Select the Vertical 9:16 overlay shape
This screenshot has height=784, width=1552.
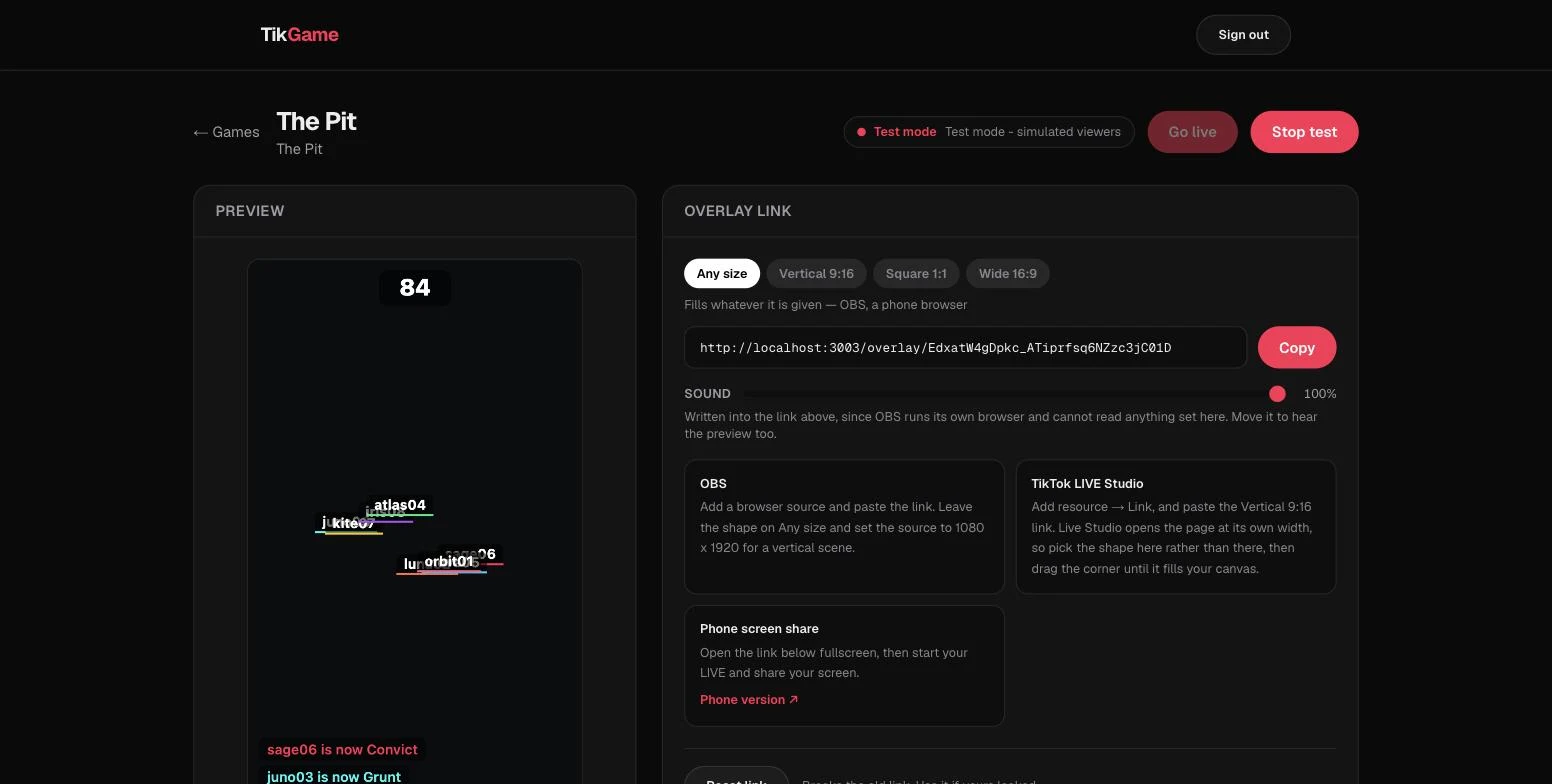pos(816,274)
